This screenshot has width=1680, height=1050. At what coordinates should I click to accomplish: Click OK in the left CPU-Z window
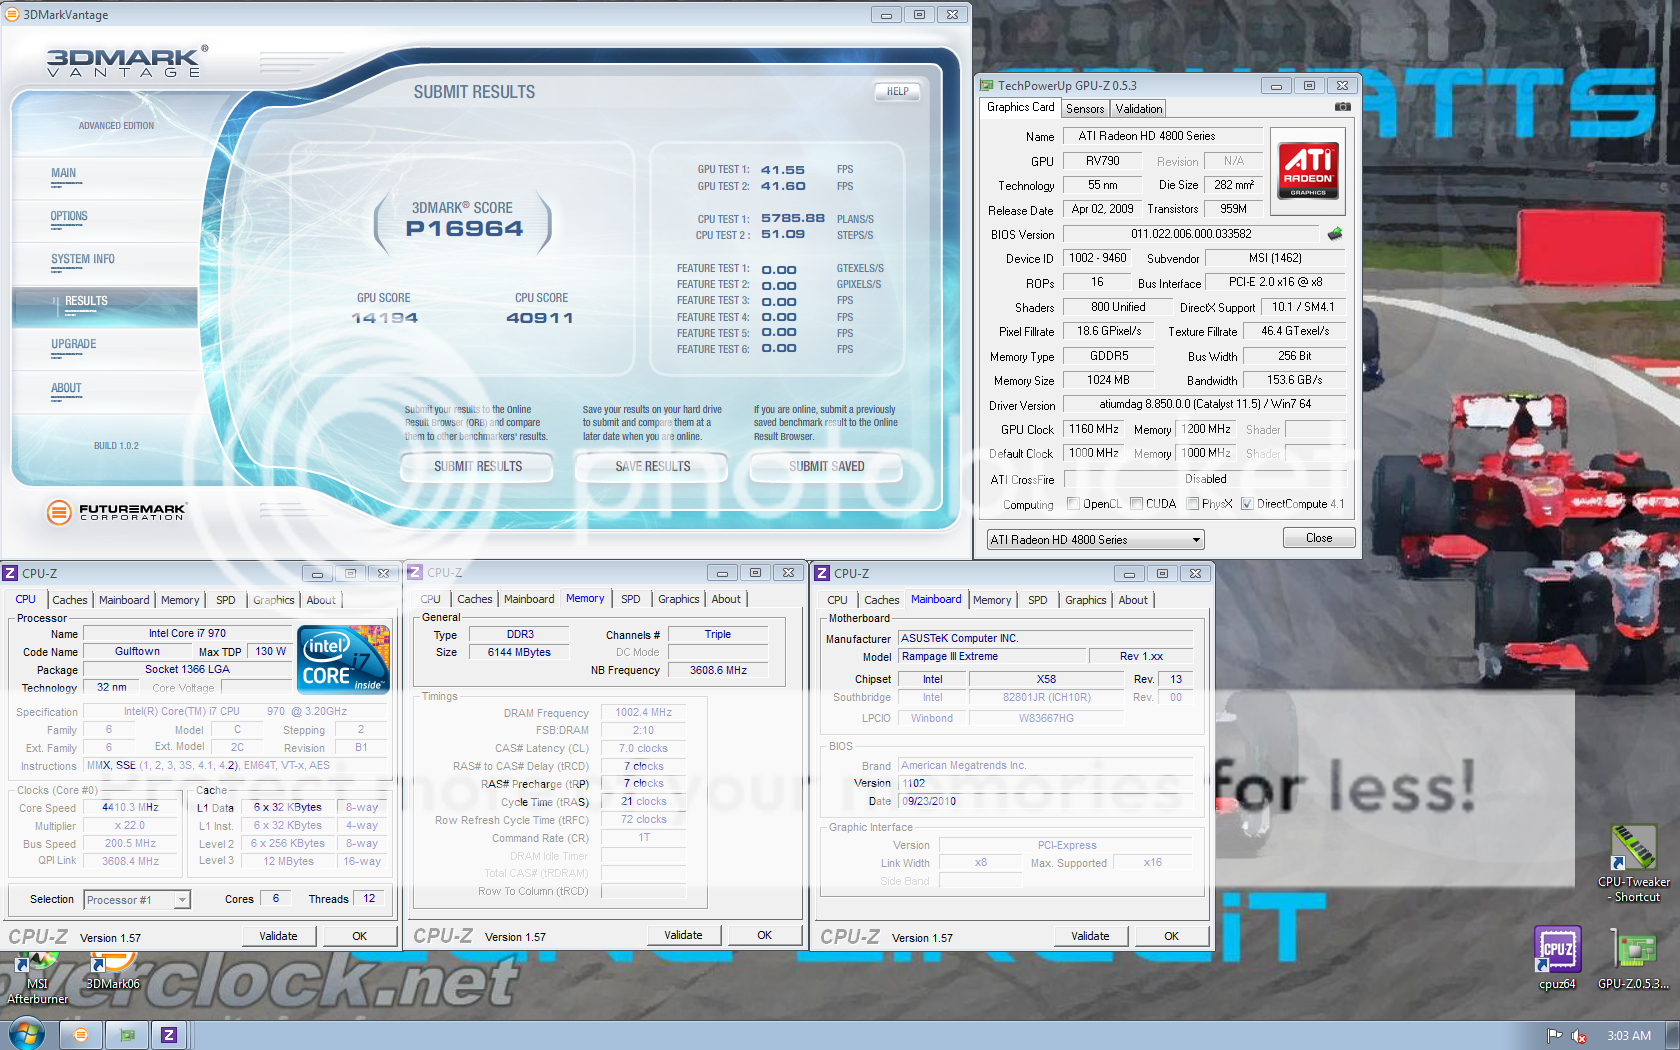click(359, 936)
